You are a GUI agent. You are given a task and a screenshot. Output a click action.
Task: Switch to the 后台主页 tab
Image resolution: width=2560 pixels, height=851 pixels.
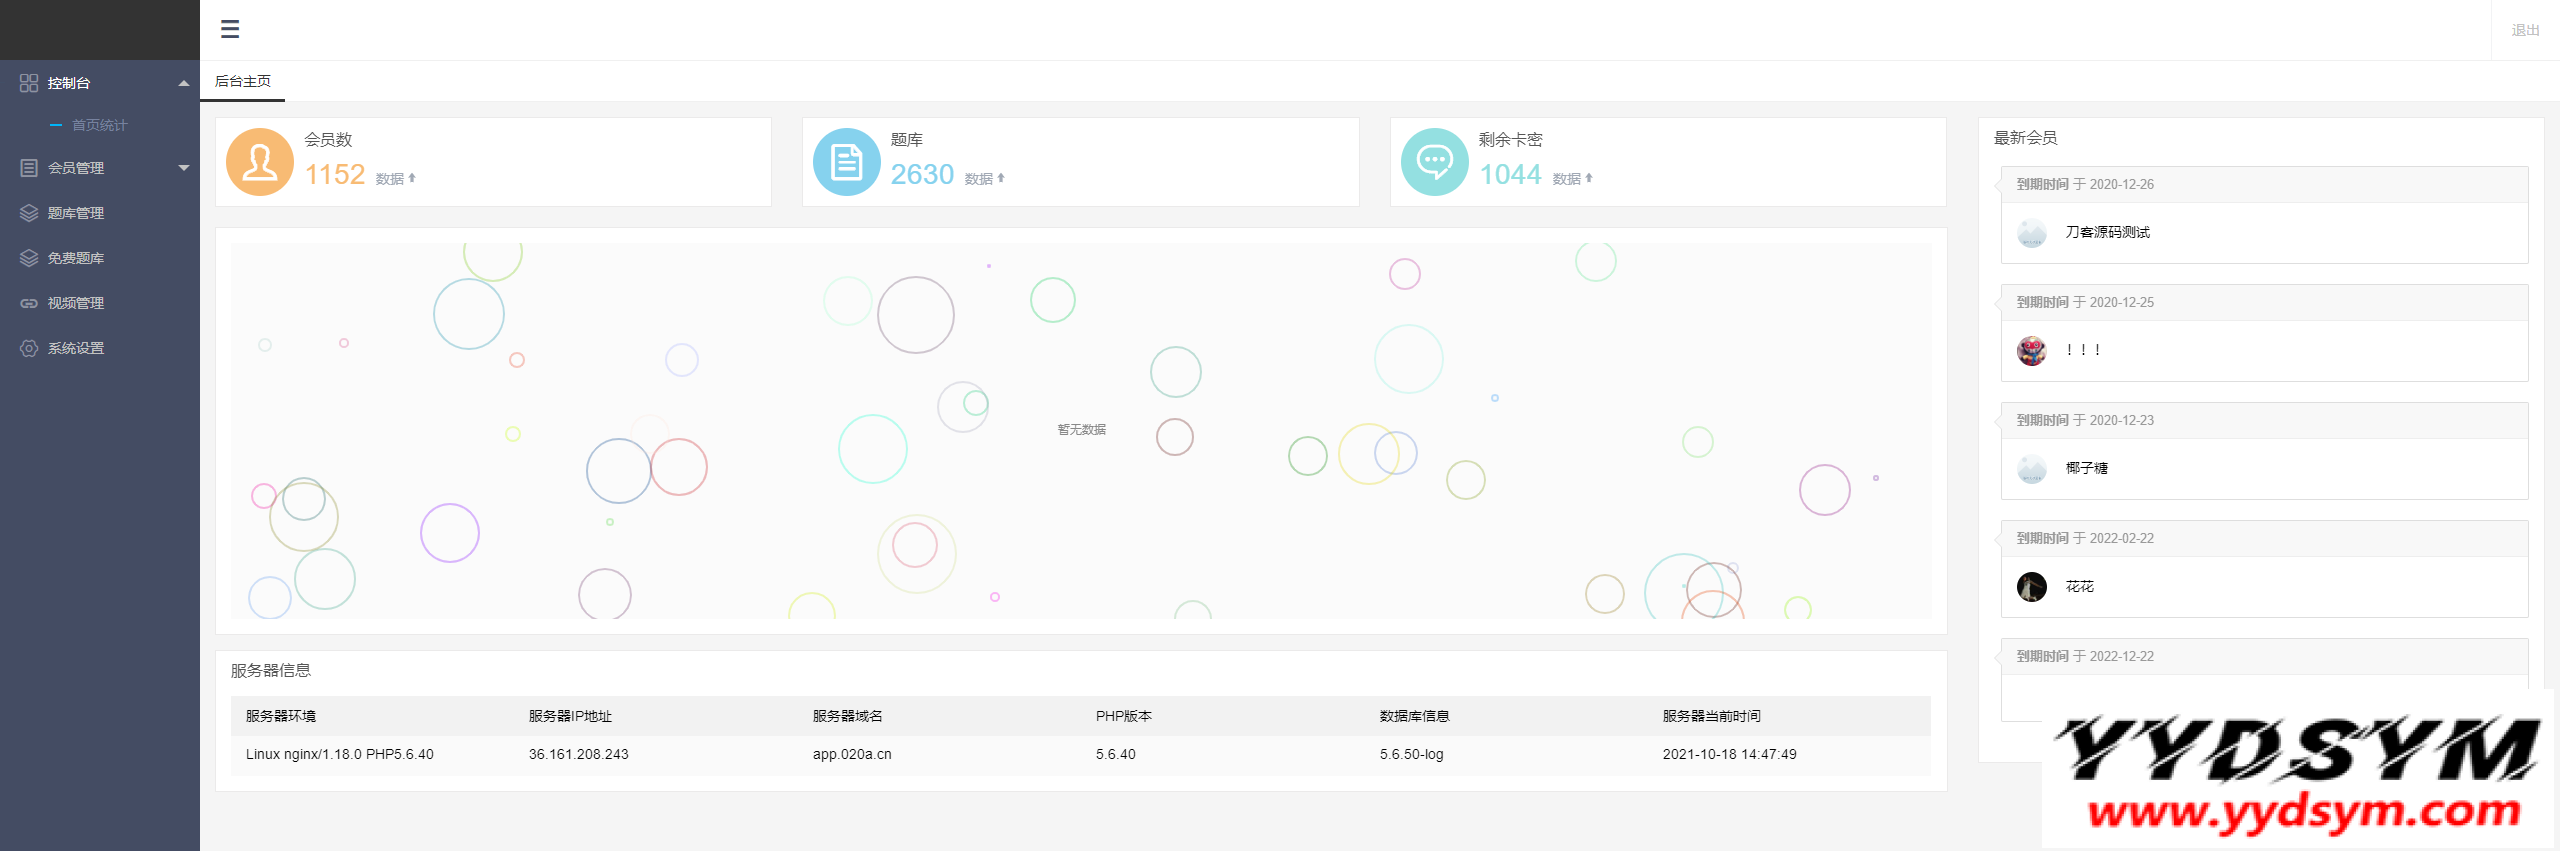click(x=243, y=81)
